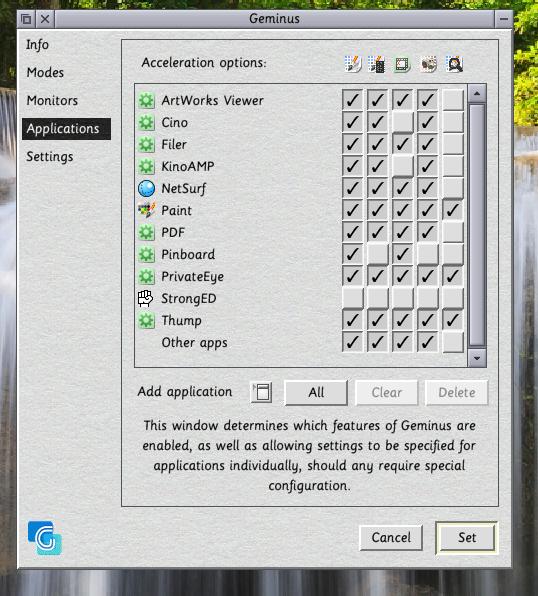Iconise the Geminus window

click(x=504, y=19)
